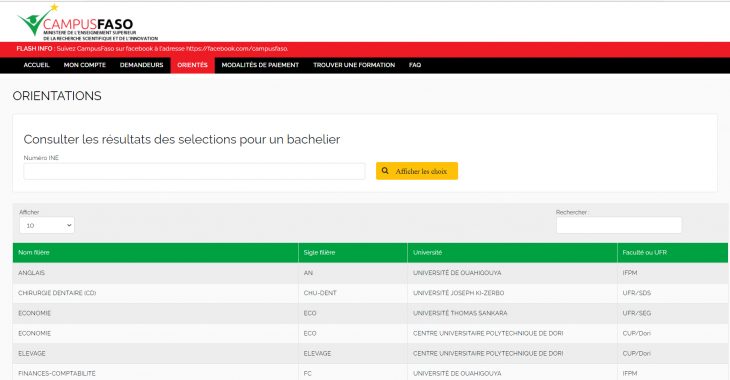Open the ACCUEIL menu item
The image size is (730, 380).
pyautogui.click(x=36, y=65)
